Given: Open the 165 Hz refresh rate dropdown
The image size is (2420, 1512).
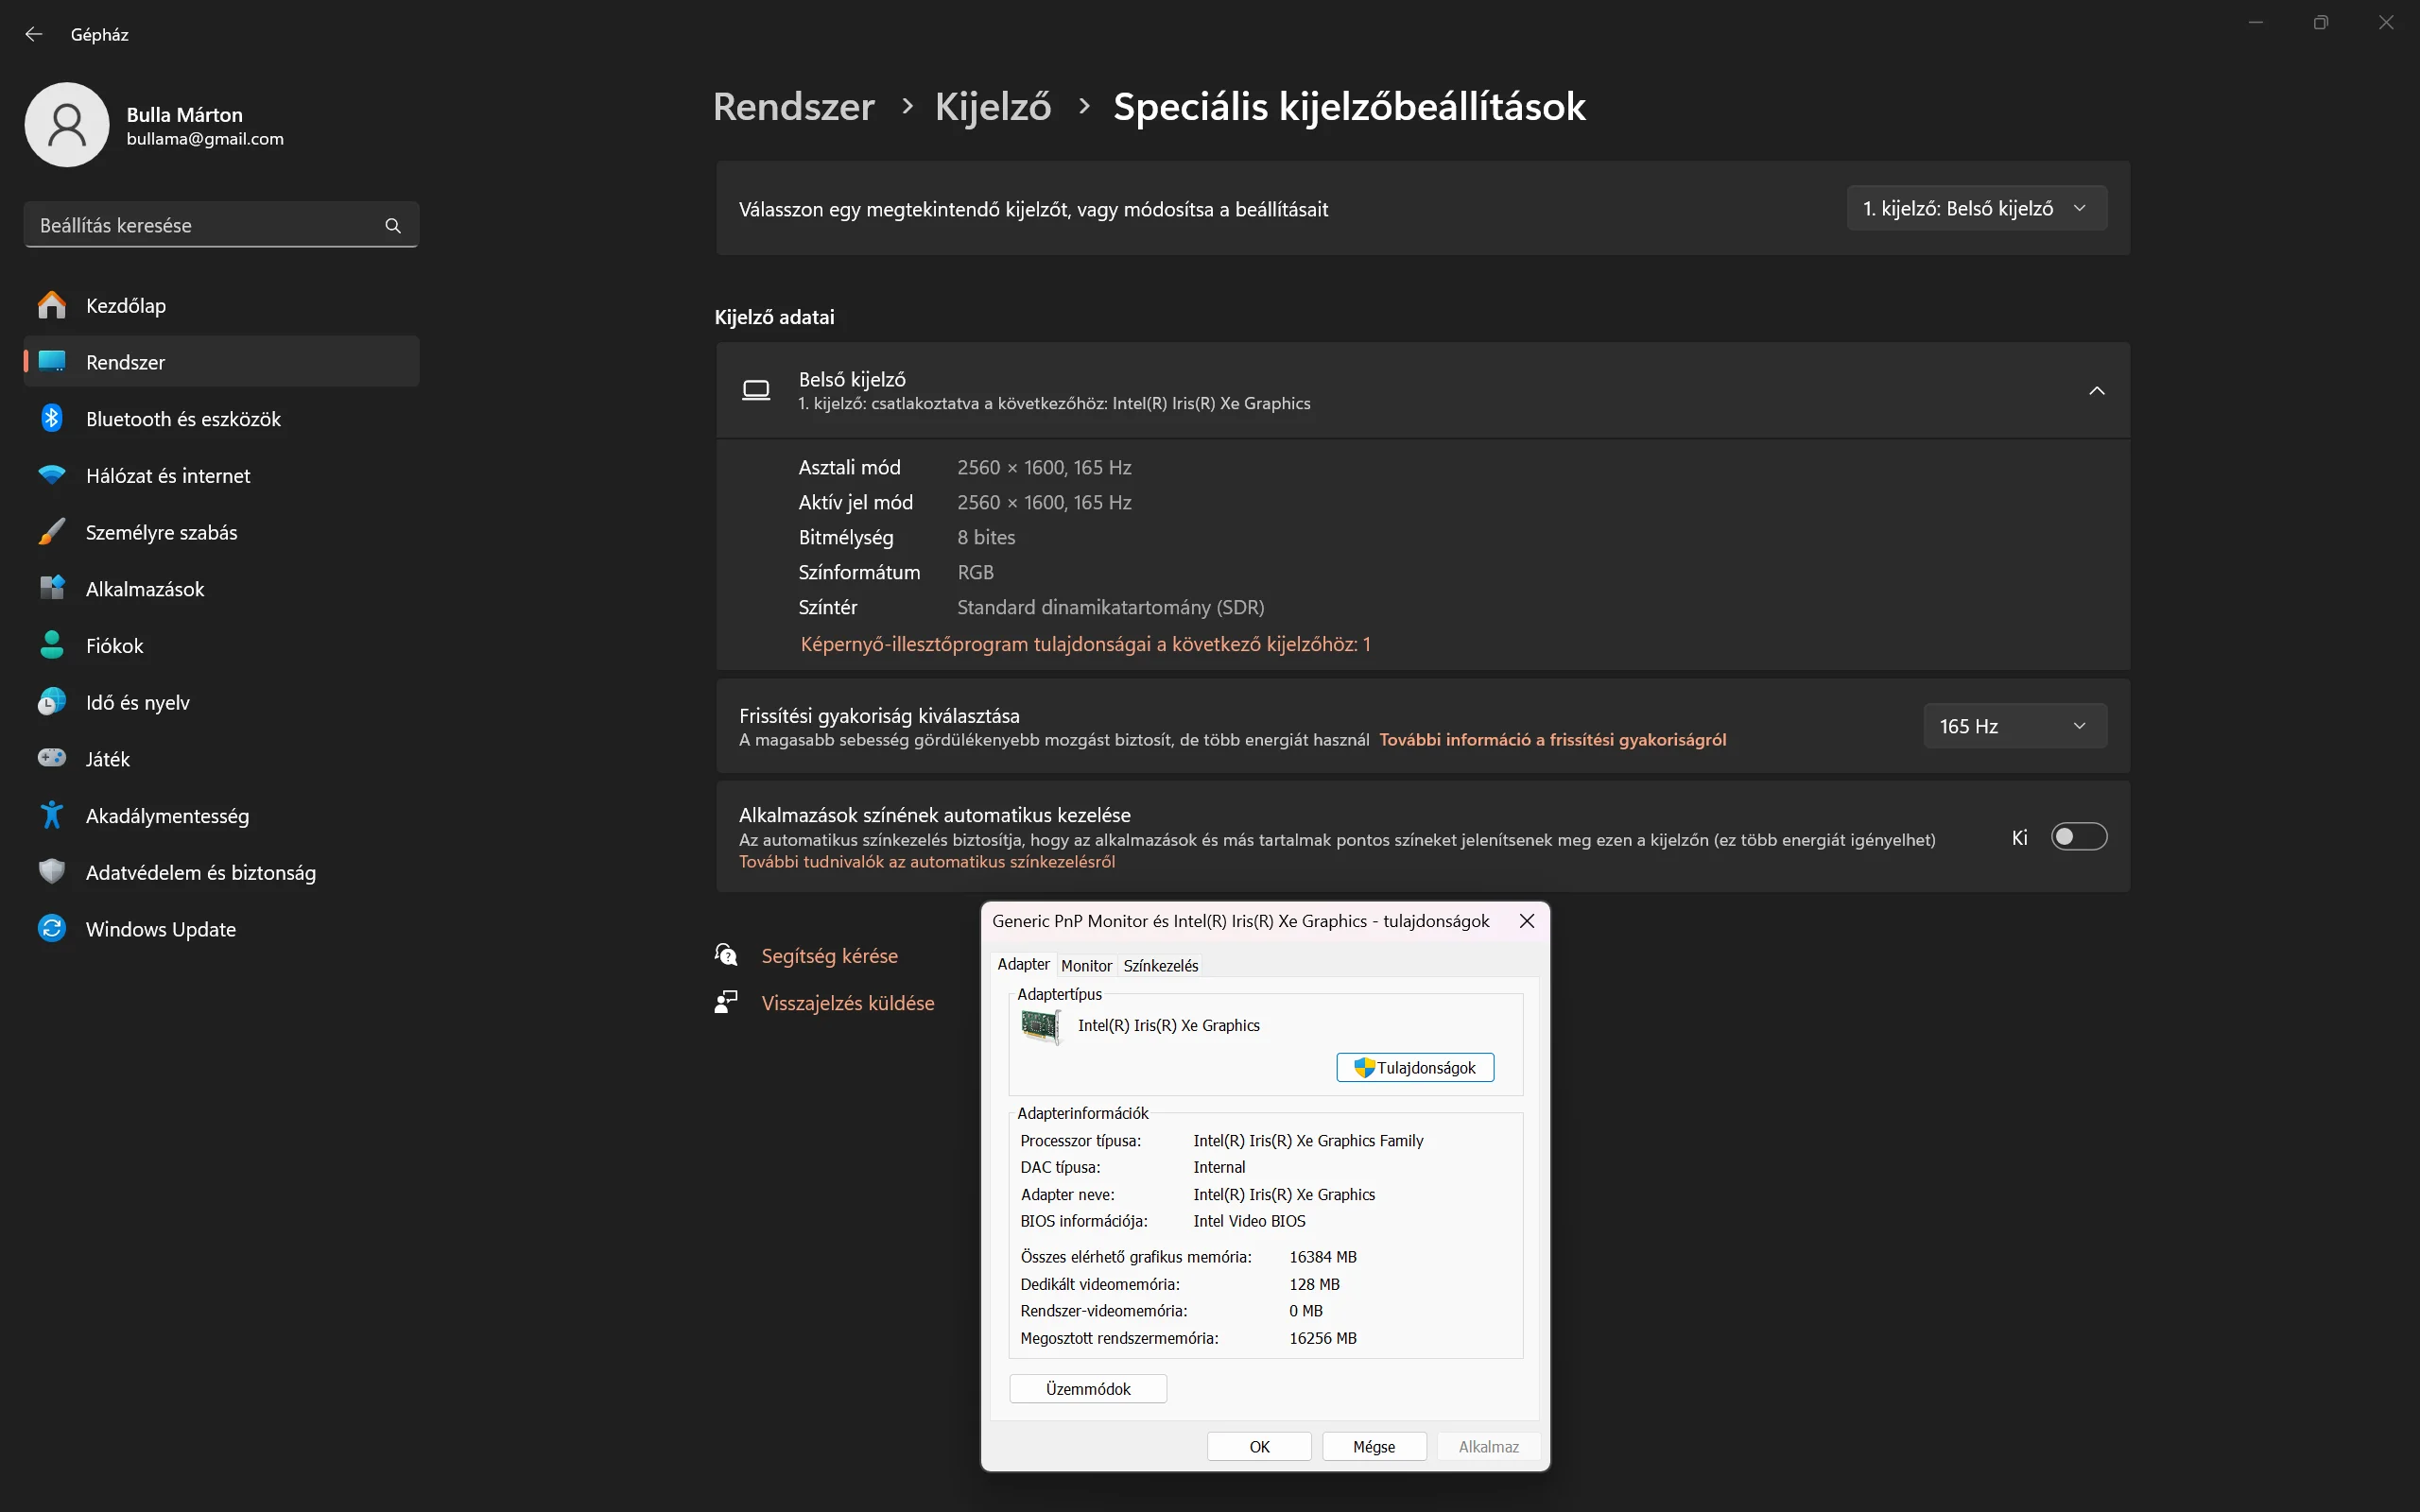Looking at the screenshot, I should 2014,726.
